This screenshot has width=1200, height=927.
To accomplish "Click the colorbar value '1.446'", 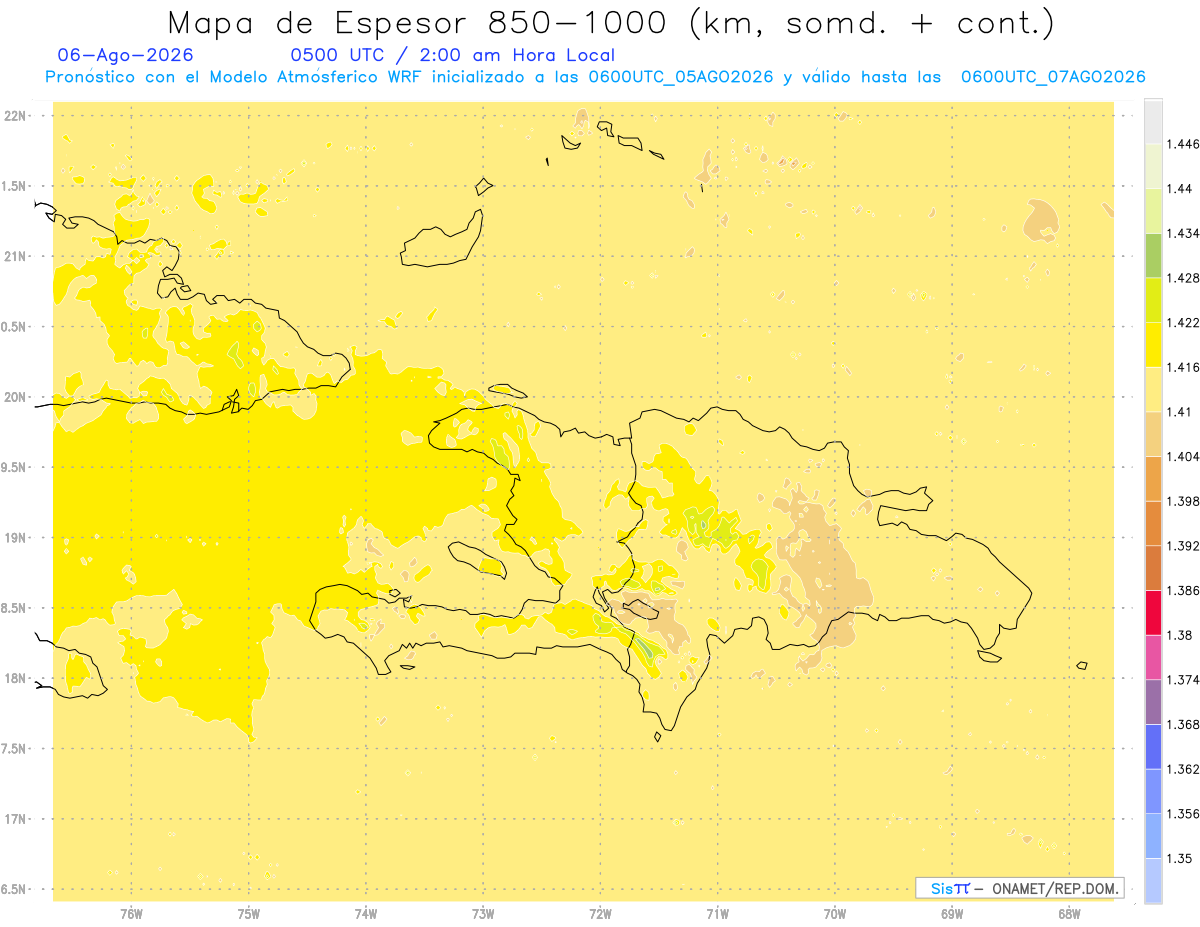I will [x=1183, y=144].
